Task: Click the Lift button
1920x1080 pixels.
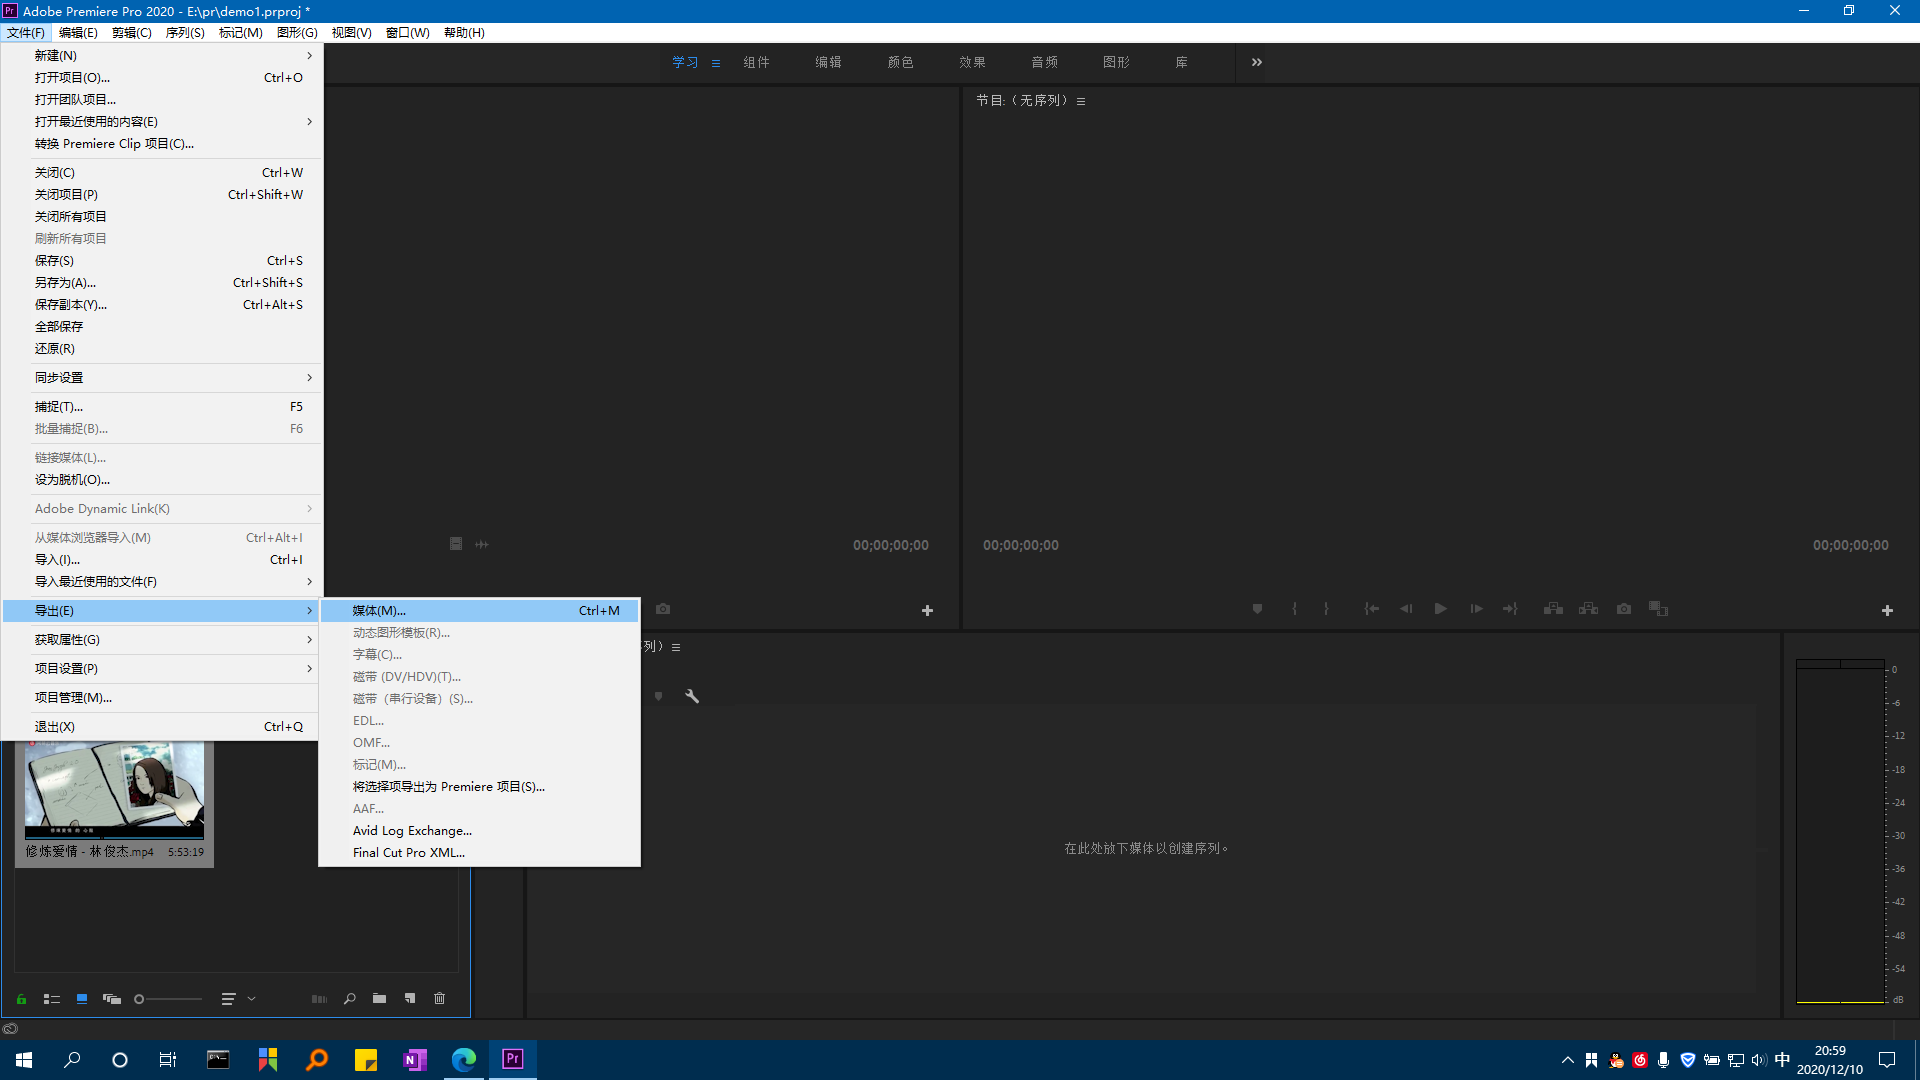Action: click(1553, 609)
